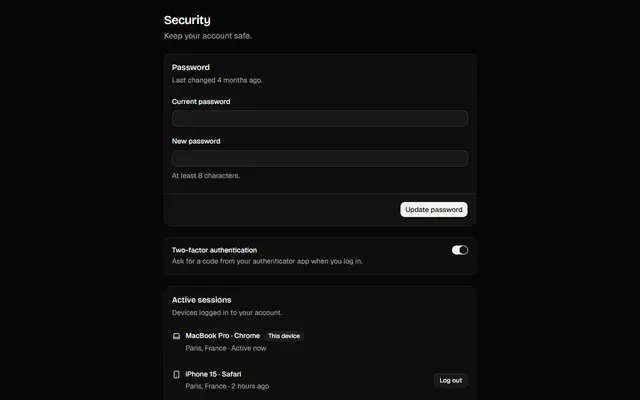Image resolution: width=640 pixels, height=400 pixels.
Task: Click the phone icon beside iPhone 15
Action: pos(176,374)
